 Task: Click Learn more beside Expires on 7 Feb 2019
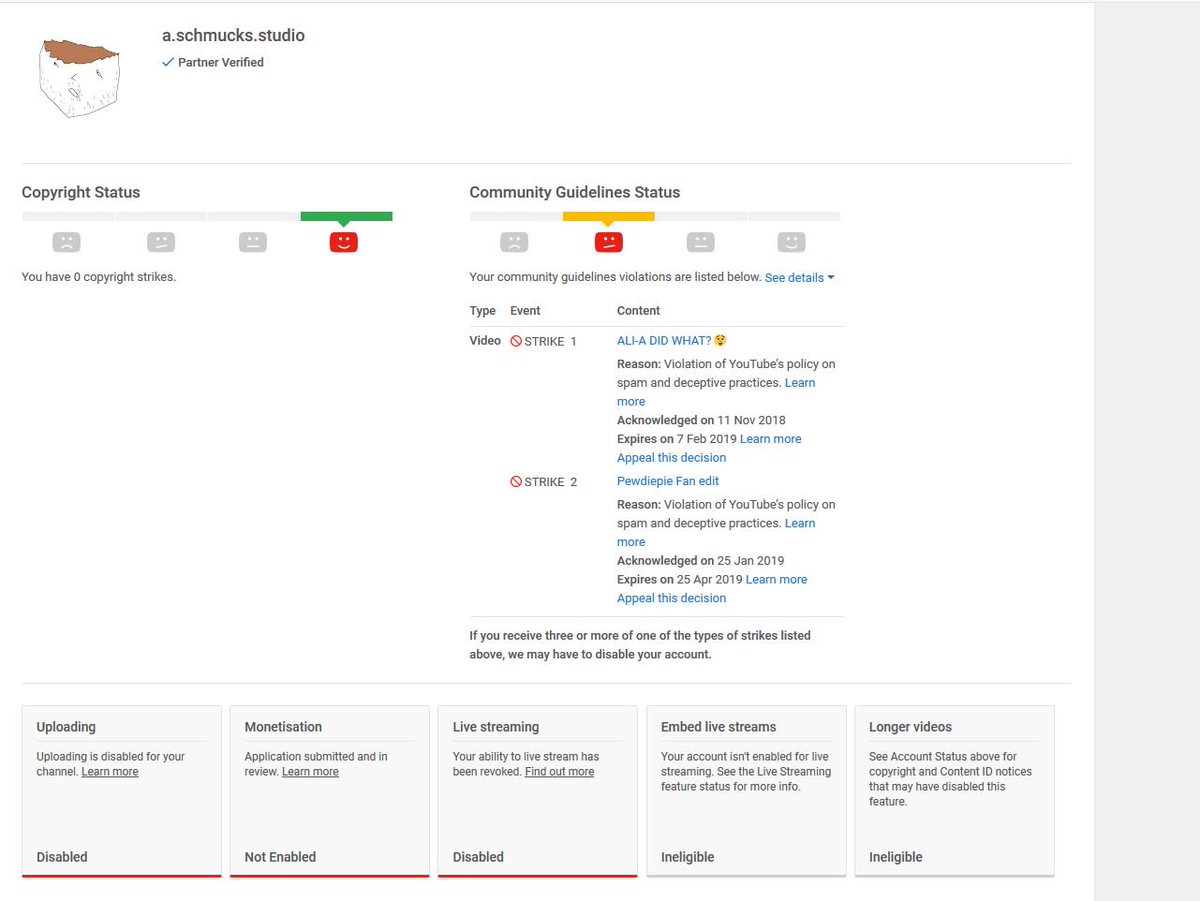point(771,439)
